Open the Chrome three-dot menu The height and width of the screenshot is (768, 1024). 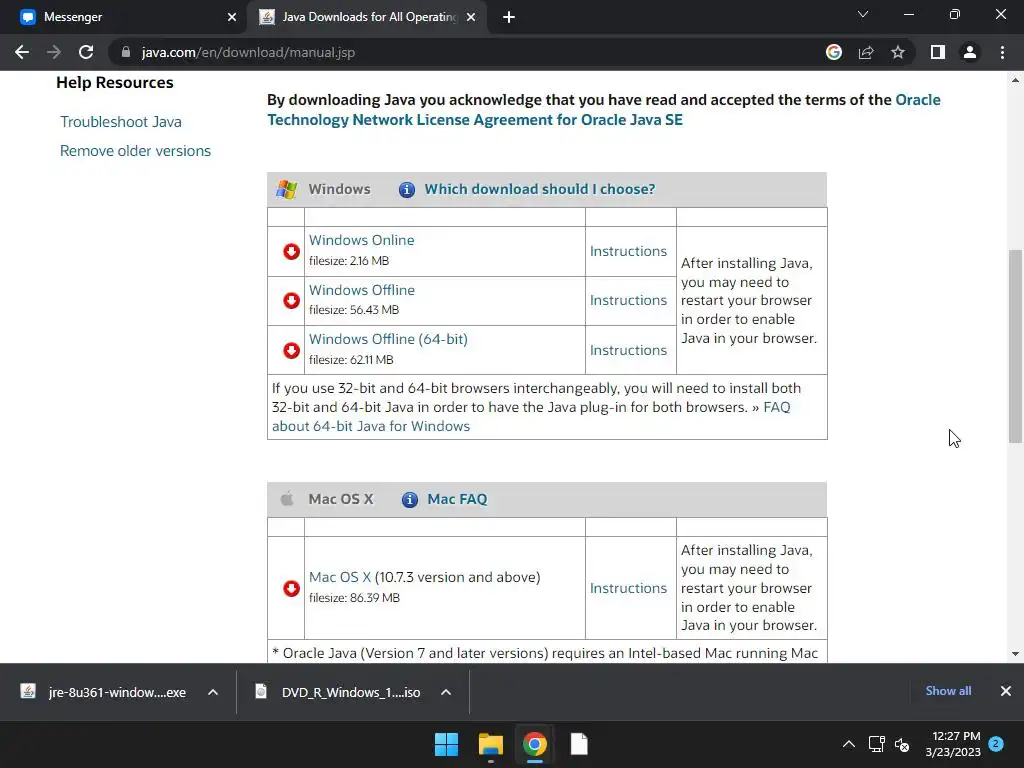[x=1002, y=52]
